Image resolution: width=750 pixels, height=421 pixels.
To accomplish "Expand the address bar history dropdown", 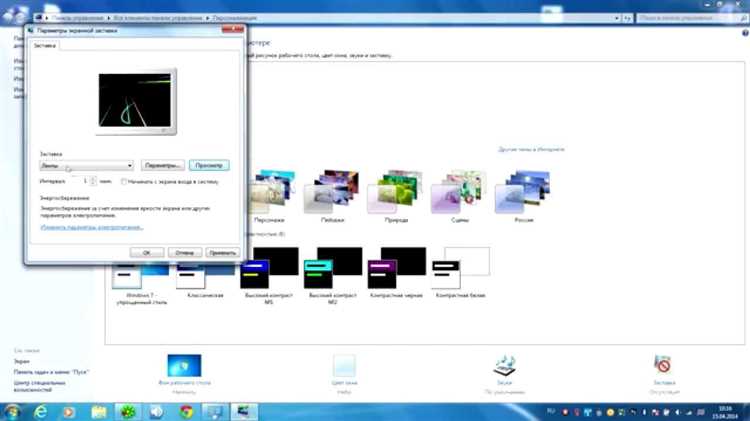I will (x=617, y=18).
